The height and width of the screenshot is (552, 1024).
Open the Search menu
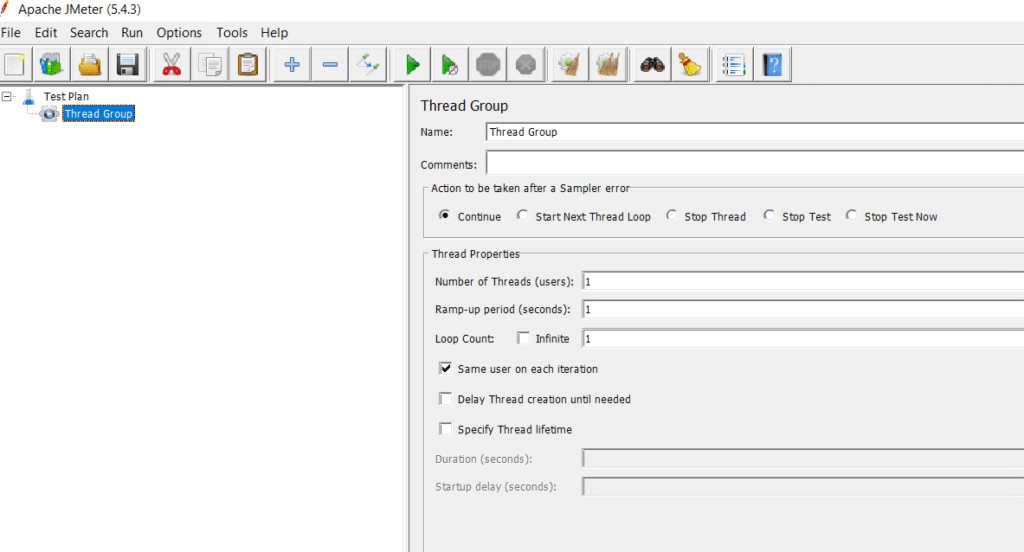(89, 33)
